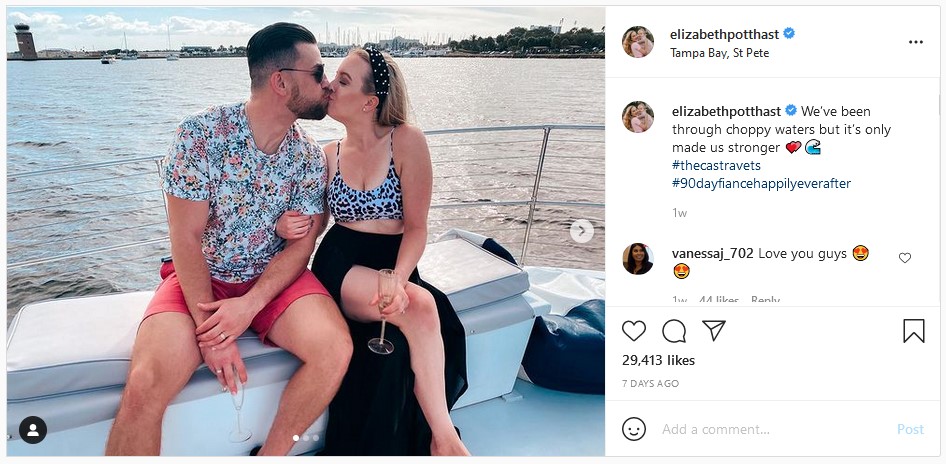
Task: Click the vanessaj_702 username
Action: 713,253
